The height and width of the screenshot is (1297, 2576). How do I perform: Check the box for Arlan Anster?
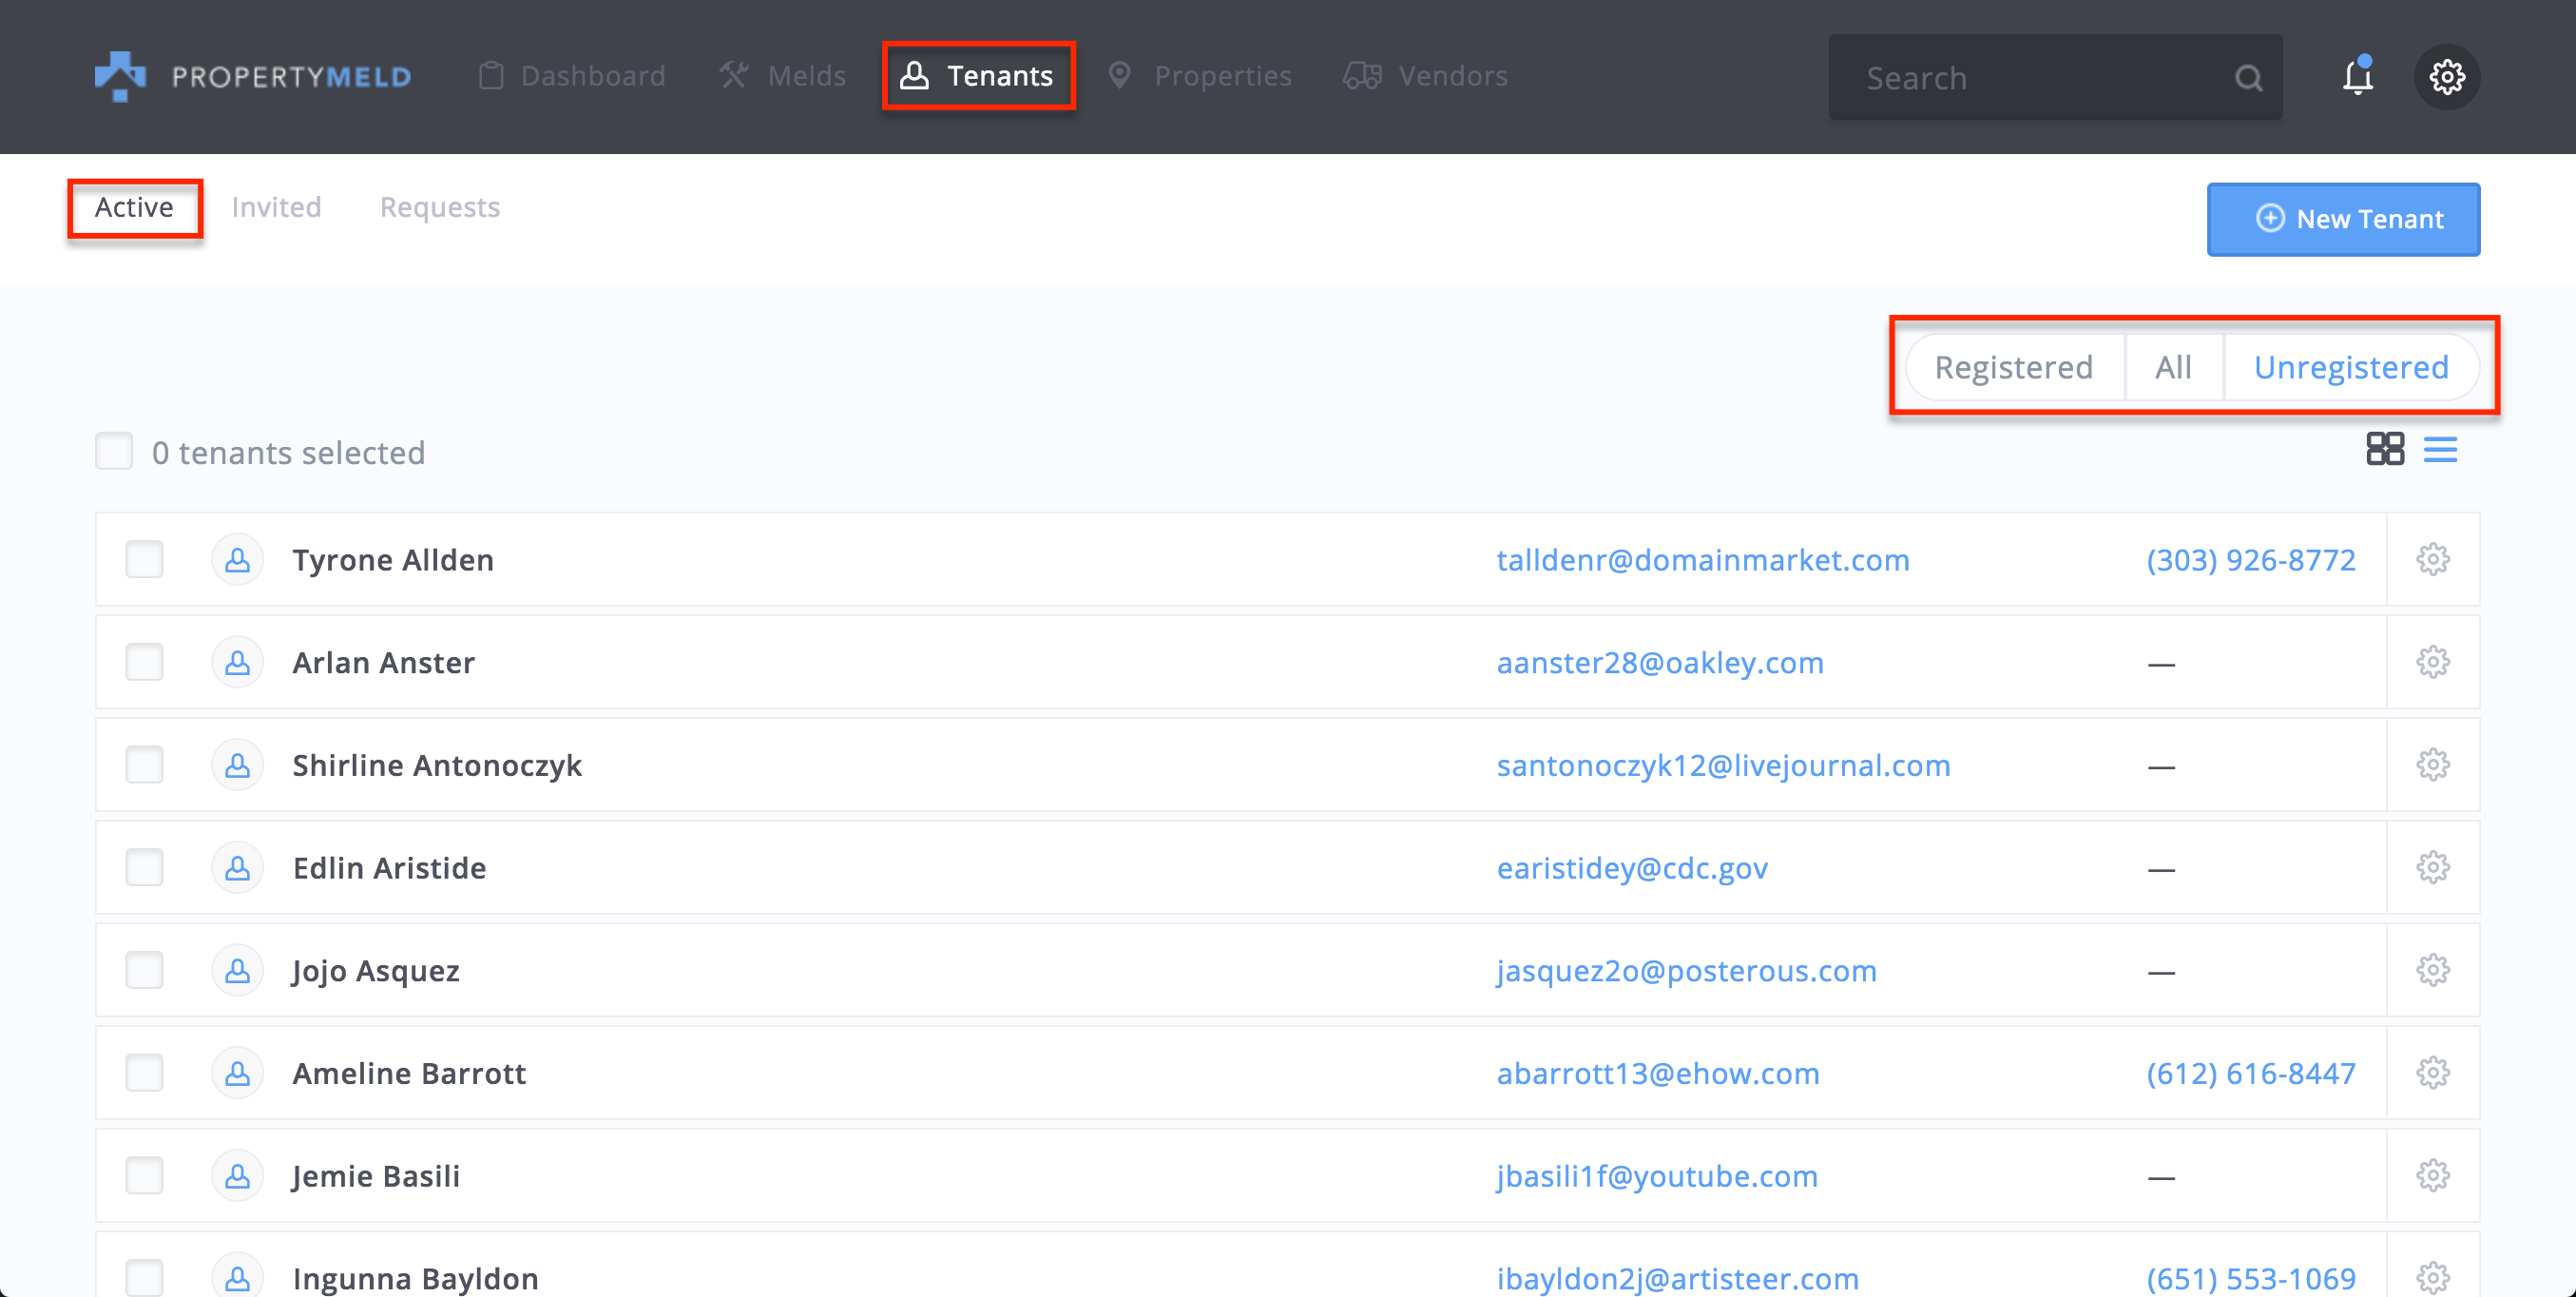pos(144,662)
